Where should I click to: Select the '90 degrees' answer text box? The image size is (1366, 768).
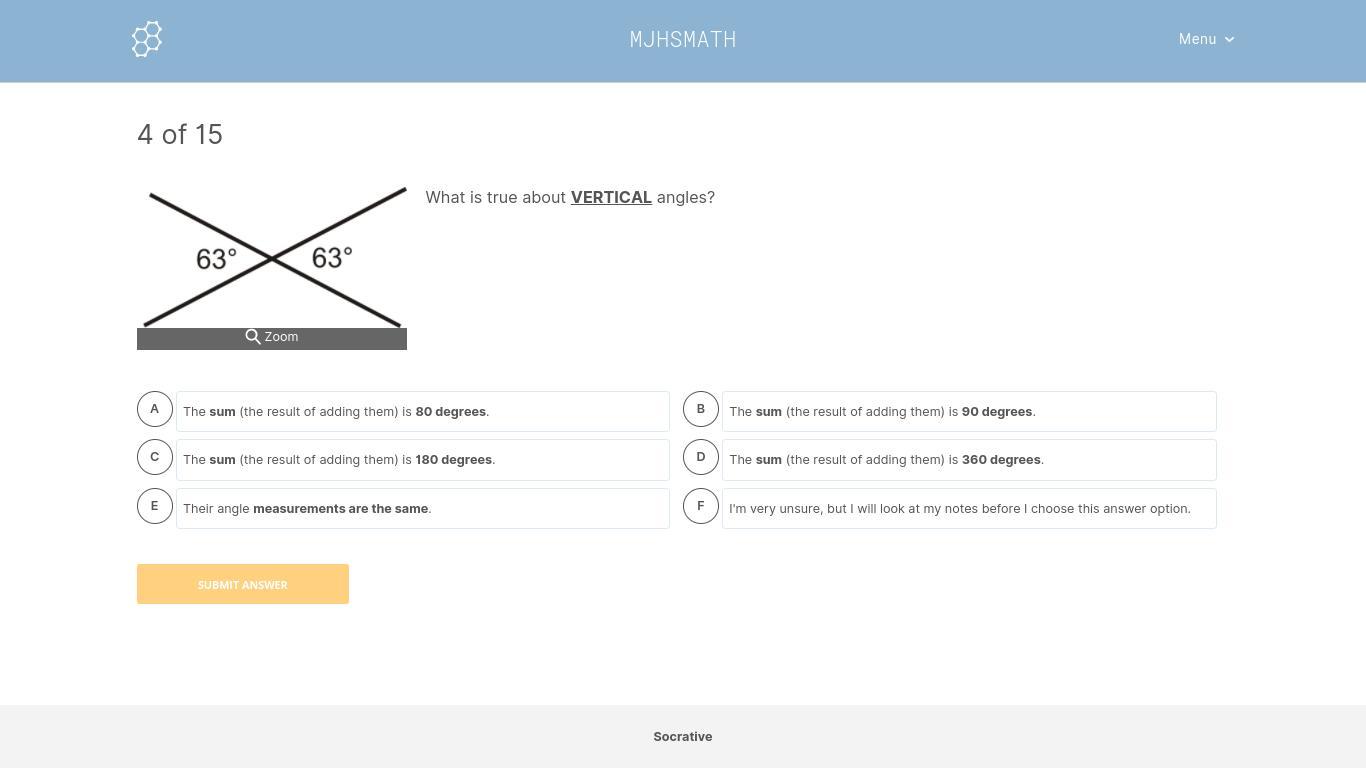coord(969,412)
